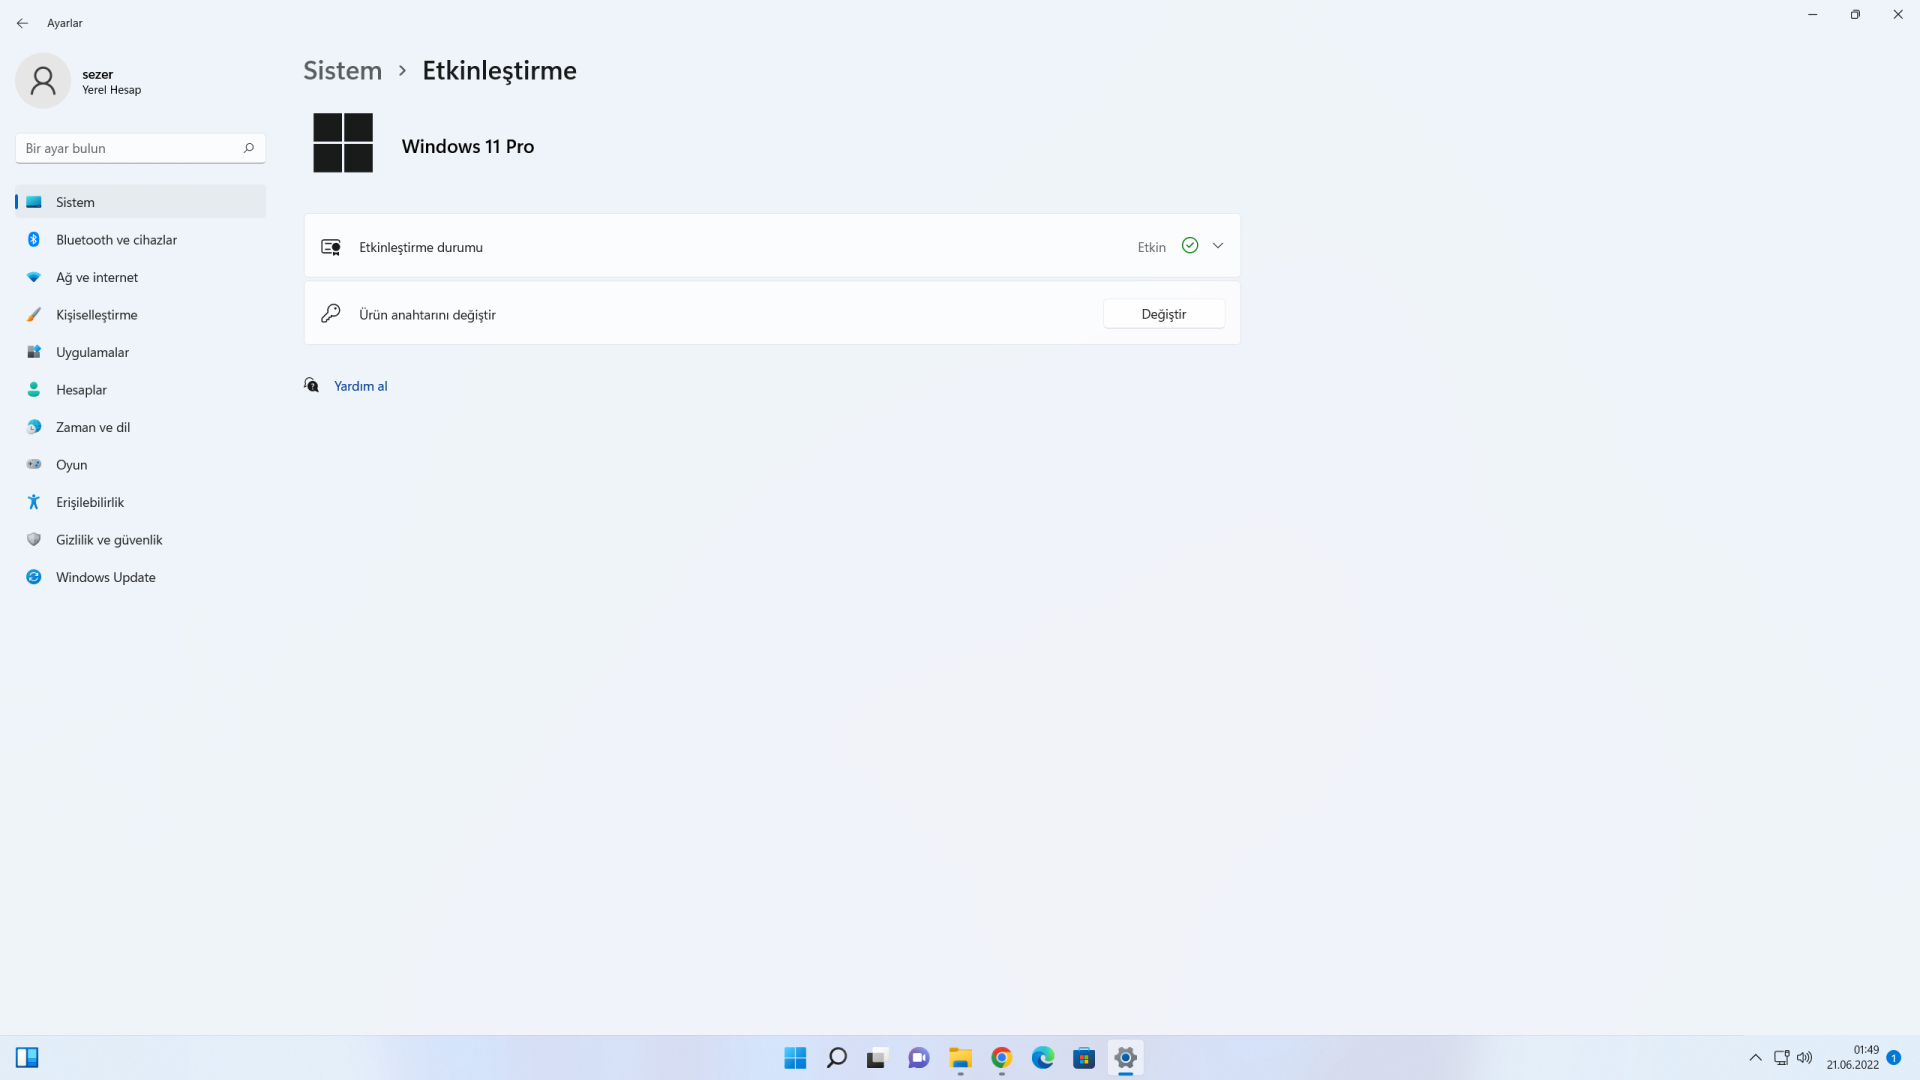Open the Yardım al link

click(360, 386)
